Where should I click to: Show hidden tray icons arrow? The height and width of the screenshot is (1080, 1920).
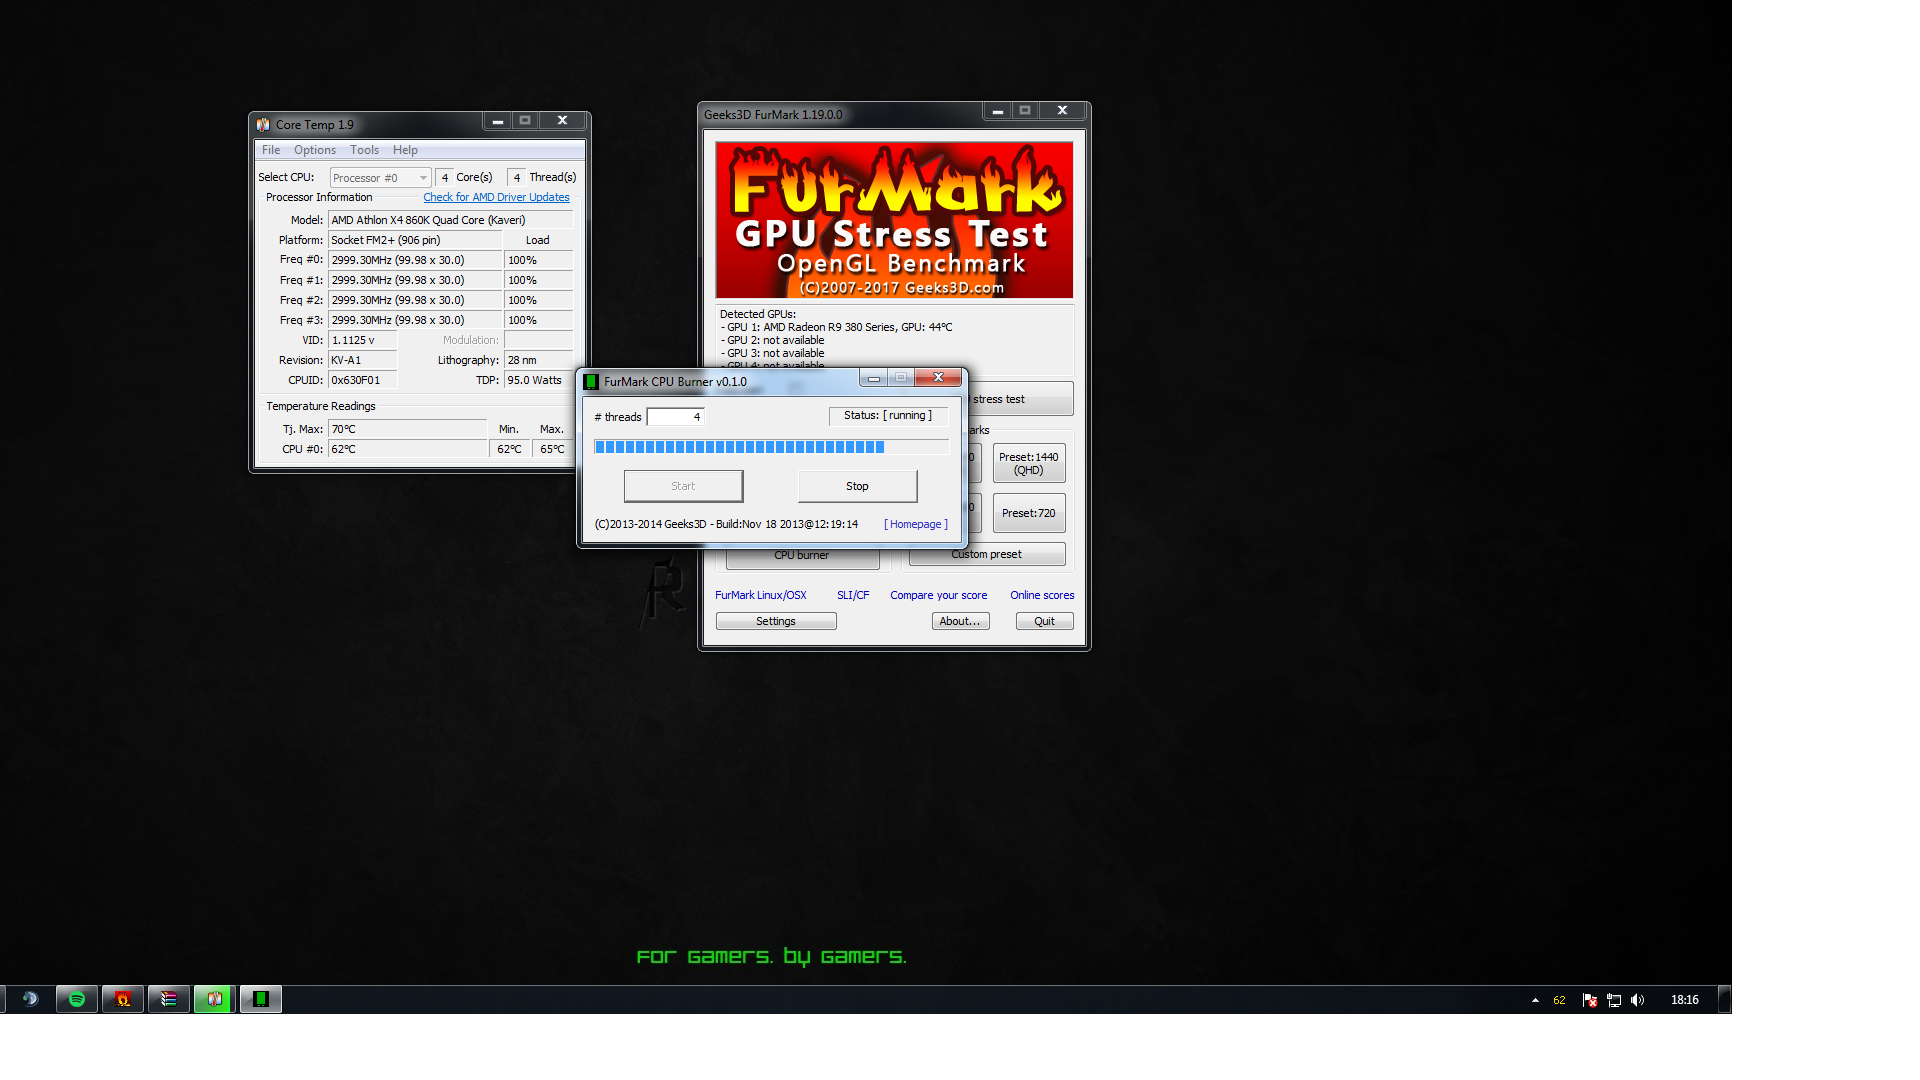[x=1535, y=1000]
